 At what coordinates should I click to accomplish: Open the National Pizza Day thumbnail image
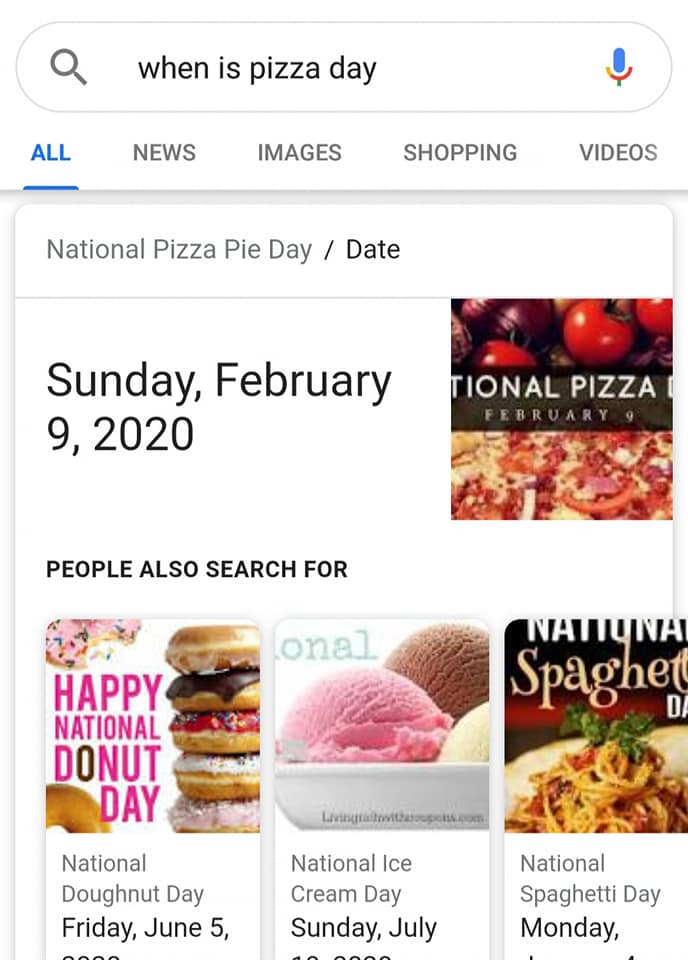coord(561,409)
